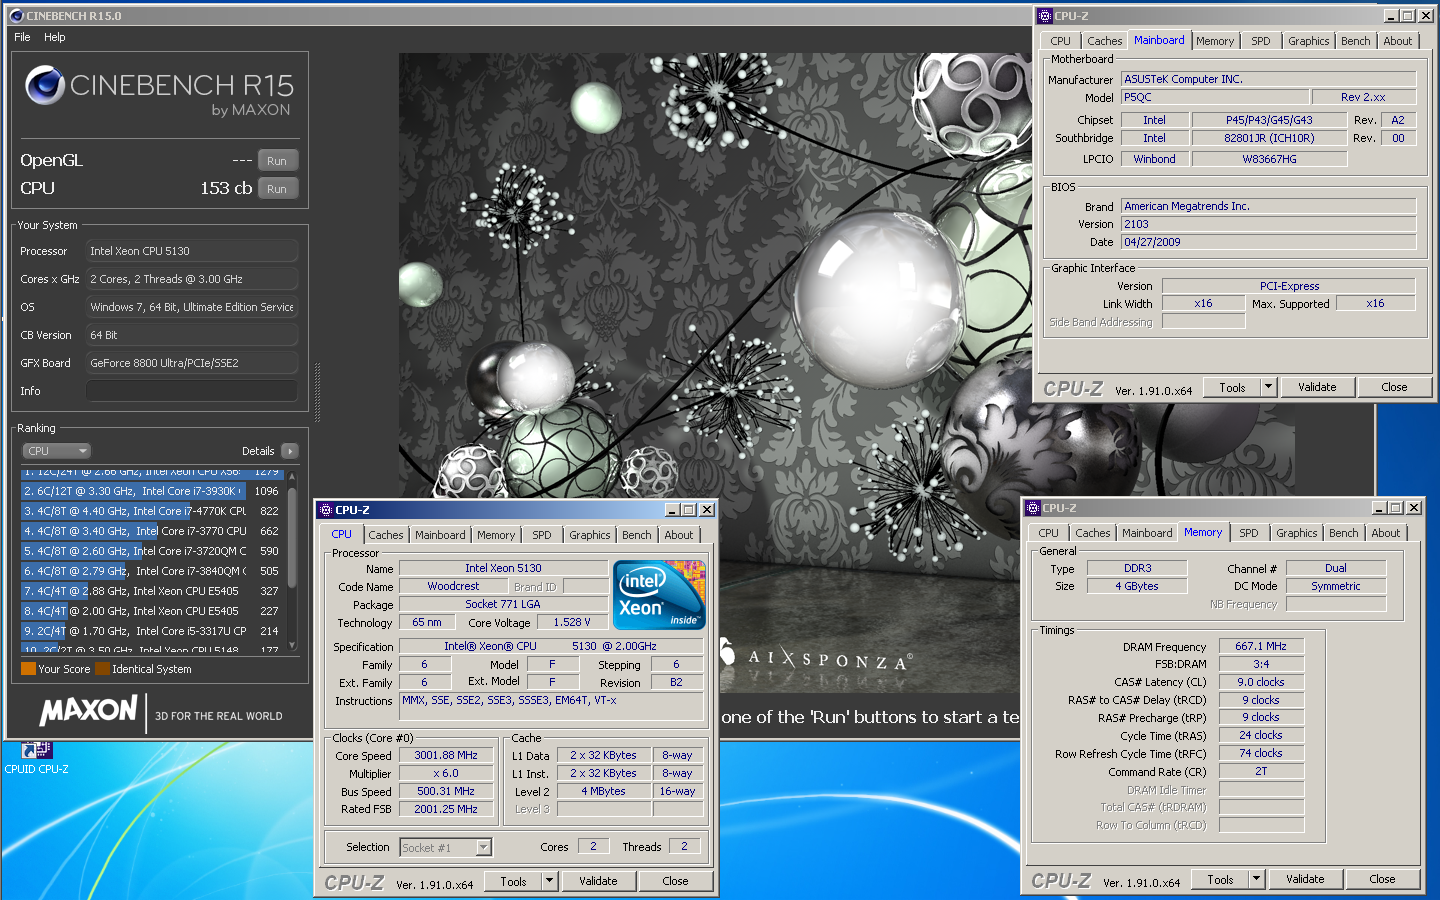Click Close button in Memory window
This screenshot has width=1440, height=900.
pyautogui.click(x=1382, y=879)
